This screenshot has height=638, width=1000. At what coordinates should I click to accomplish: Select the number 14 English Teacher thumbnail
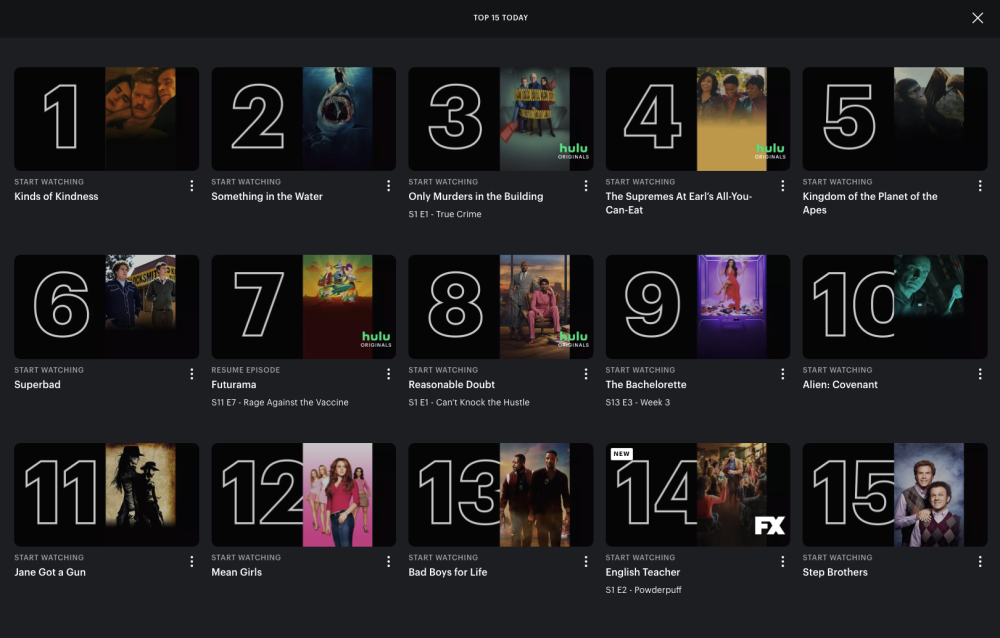698,494
